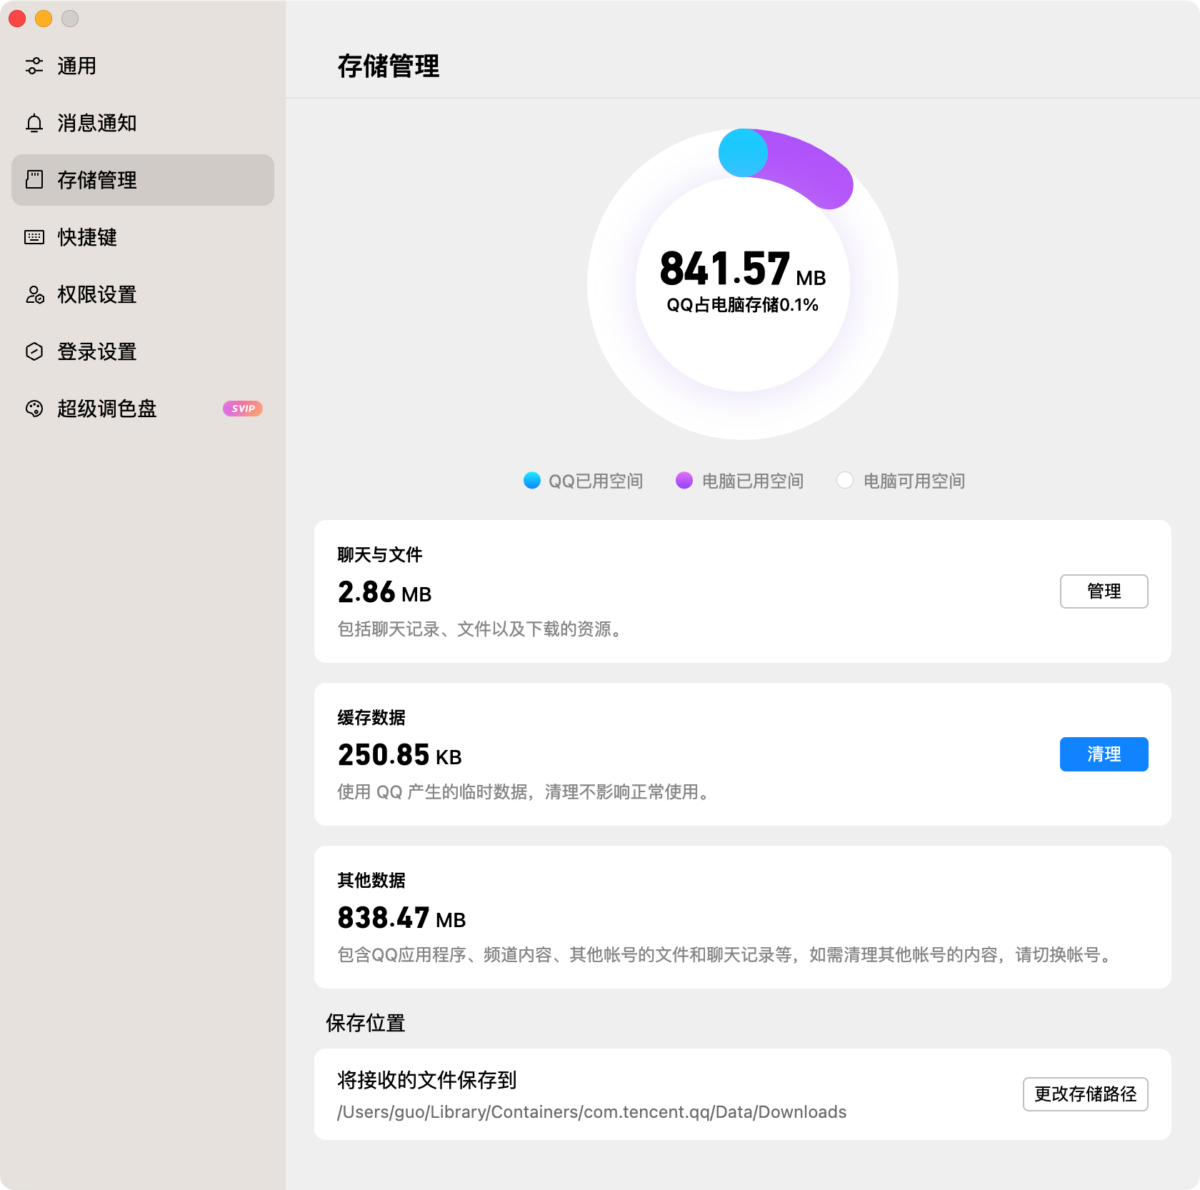Viewport: 1200px width, 1190px height.
Task: Minimize the window with yellow button
Action: click(43, 18)
